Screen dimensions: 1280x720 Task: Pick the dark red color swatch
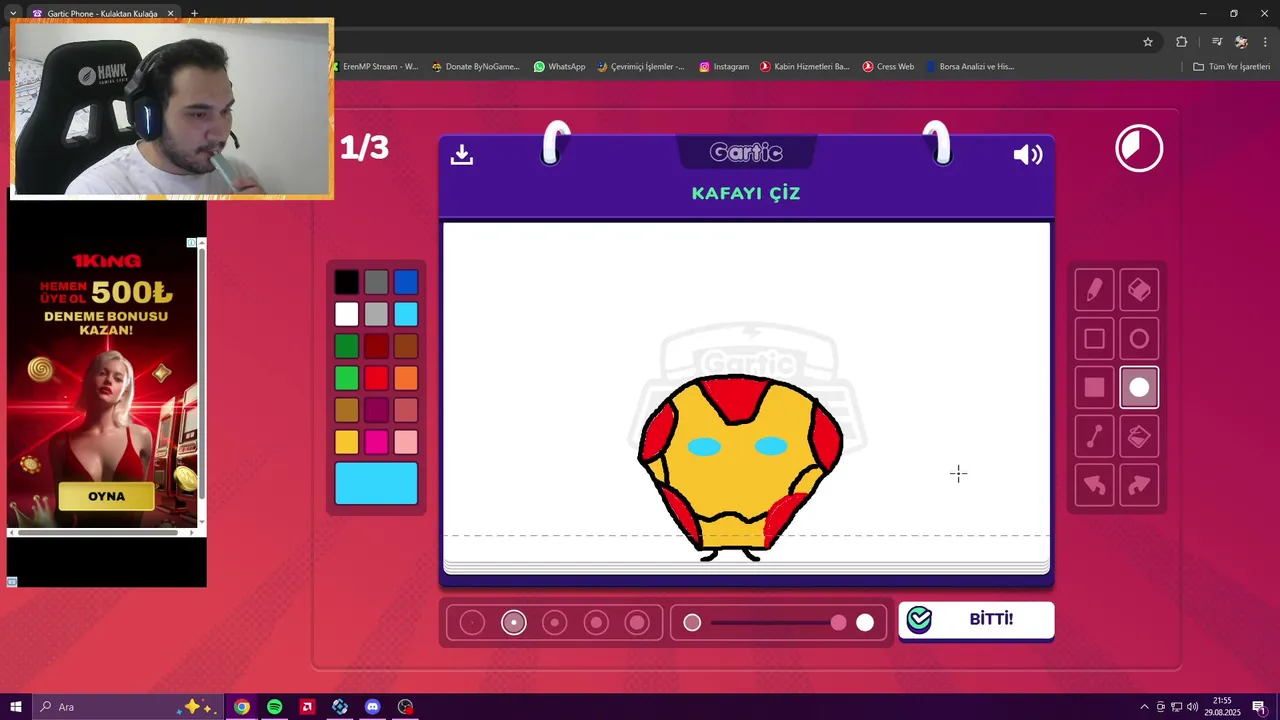click(x=376, y=346)
